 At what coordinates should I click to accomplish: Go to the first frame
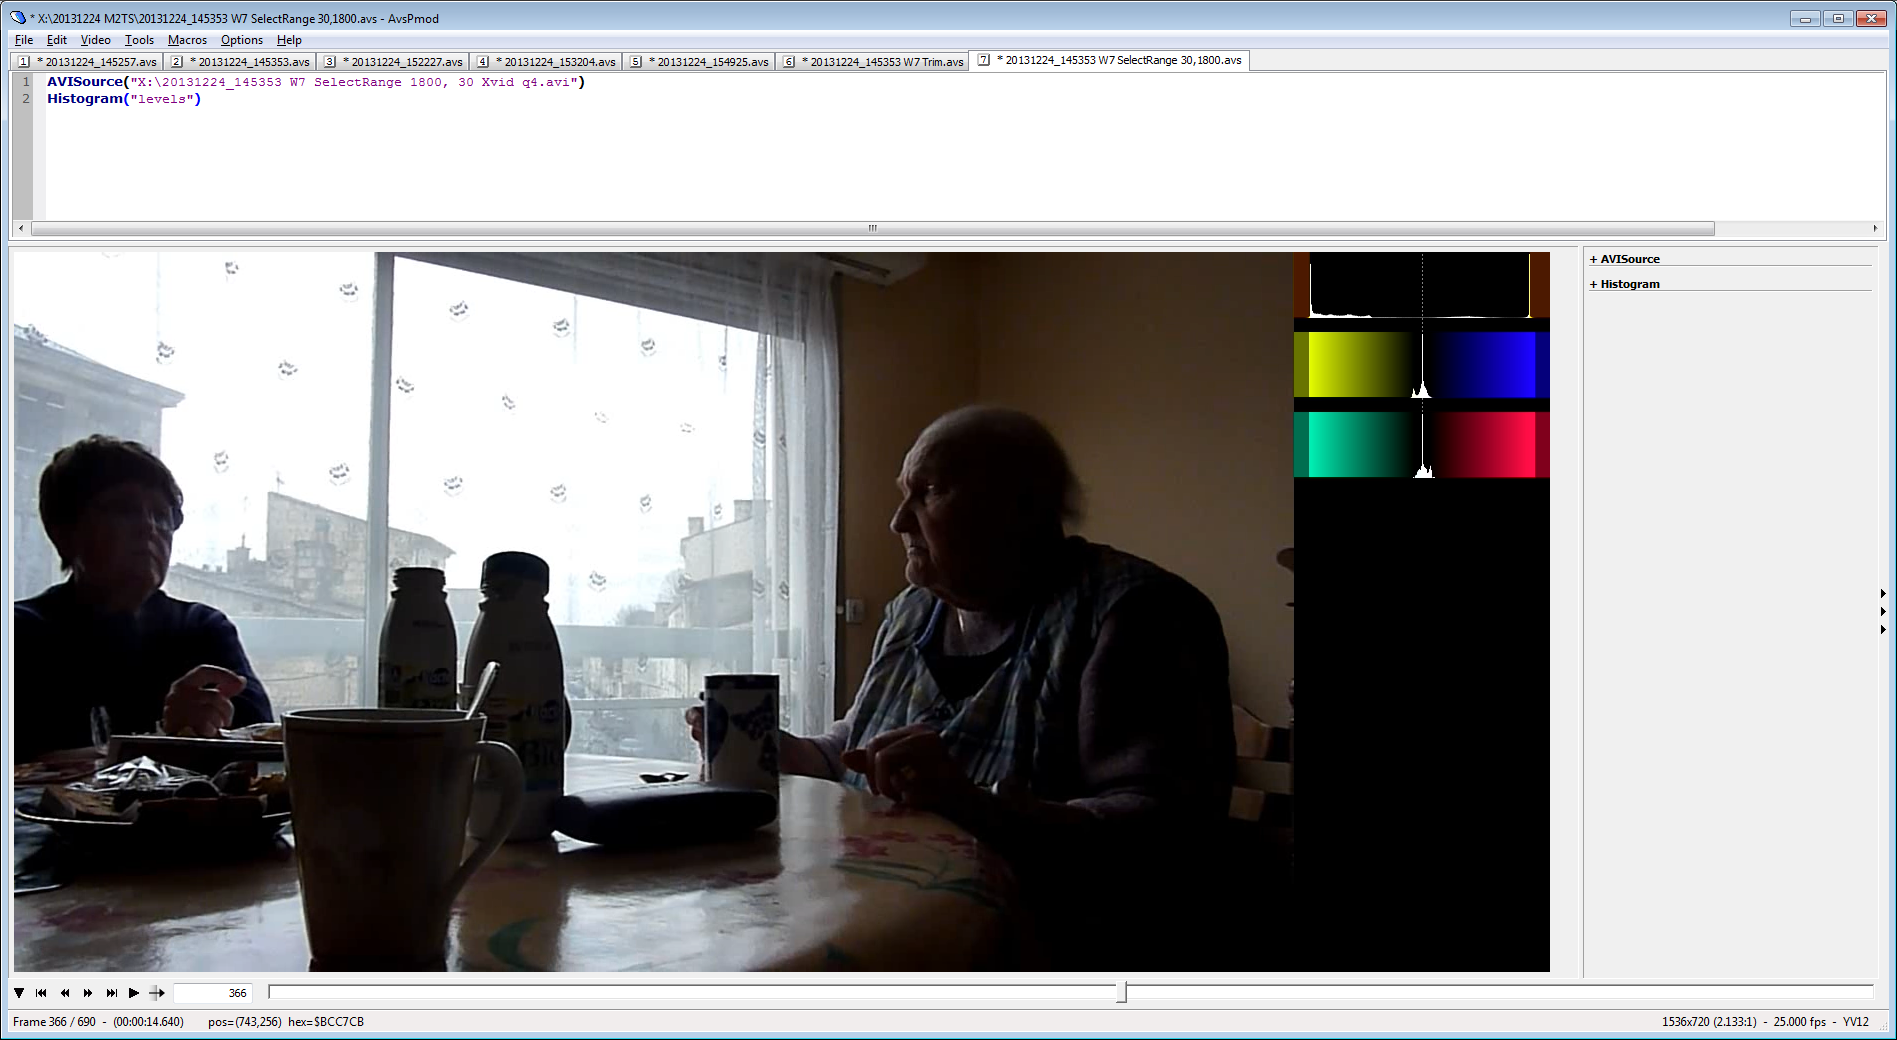coord(41,993)
